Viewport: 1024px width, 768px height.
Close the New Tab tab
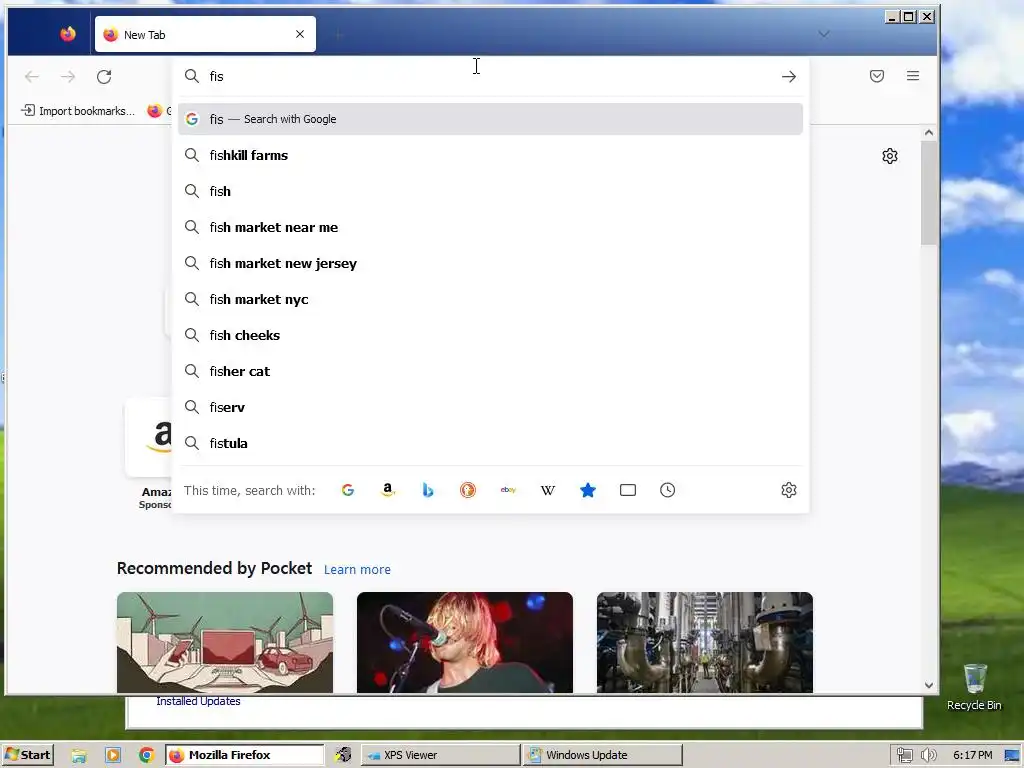pyautogui.click(x=300, y=34)
